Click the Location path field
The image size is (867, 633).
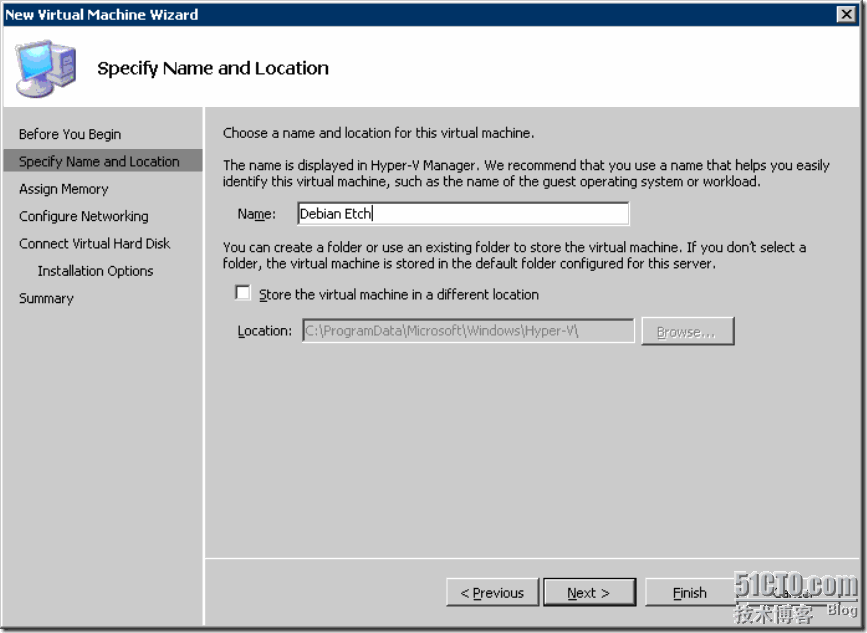(468, 331)
